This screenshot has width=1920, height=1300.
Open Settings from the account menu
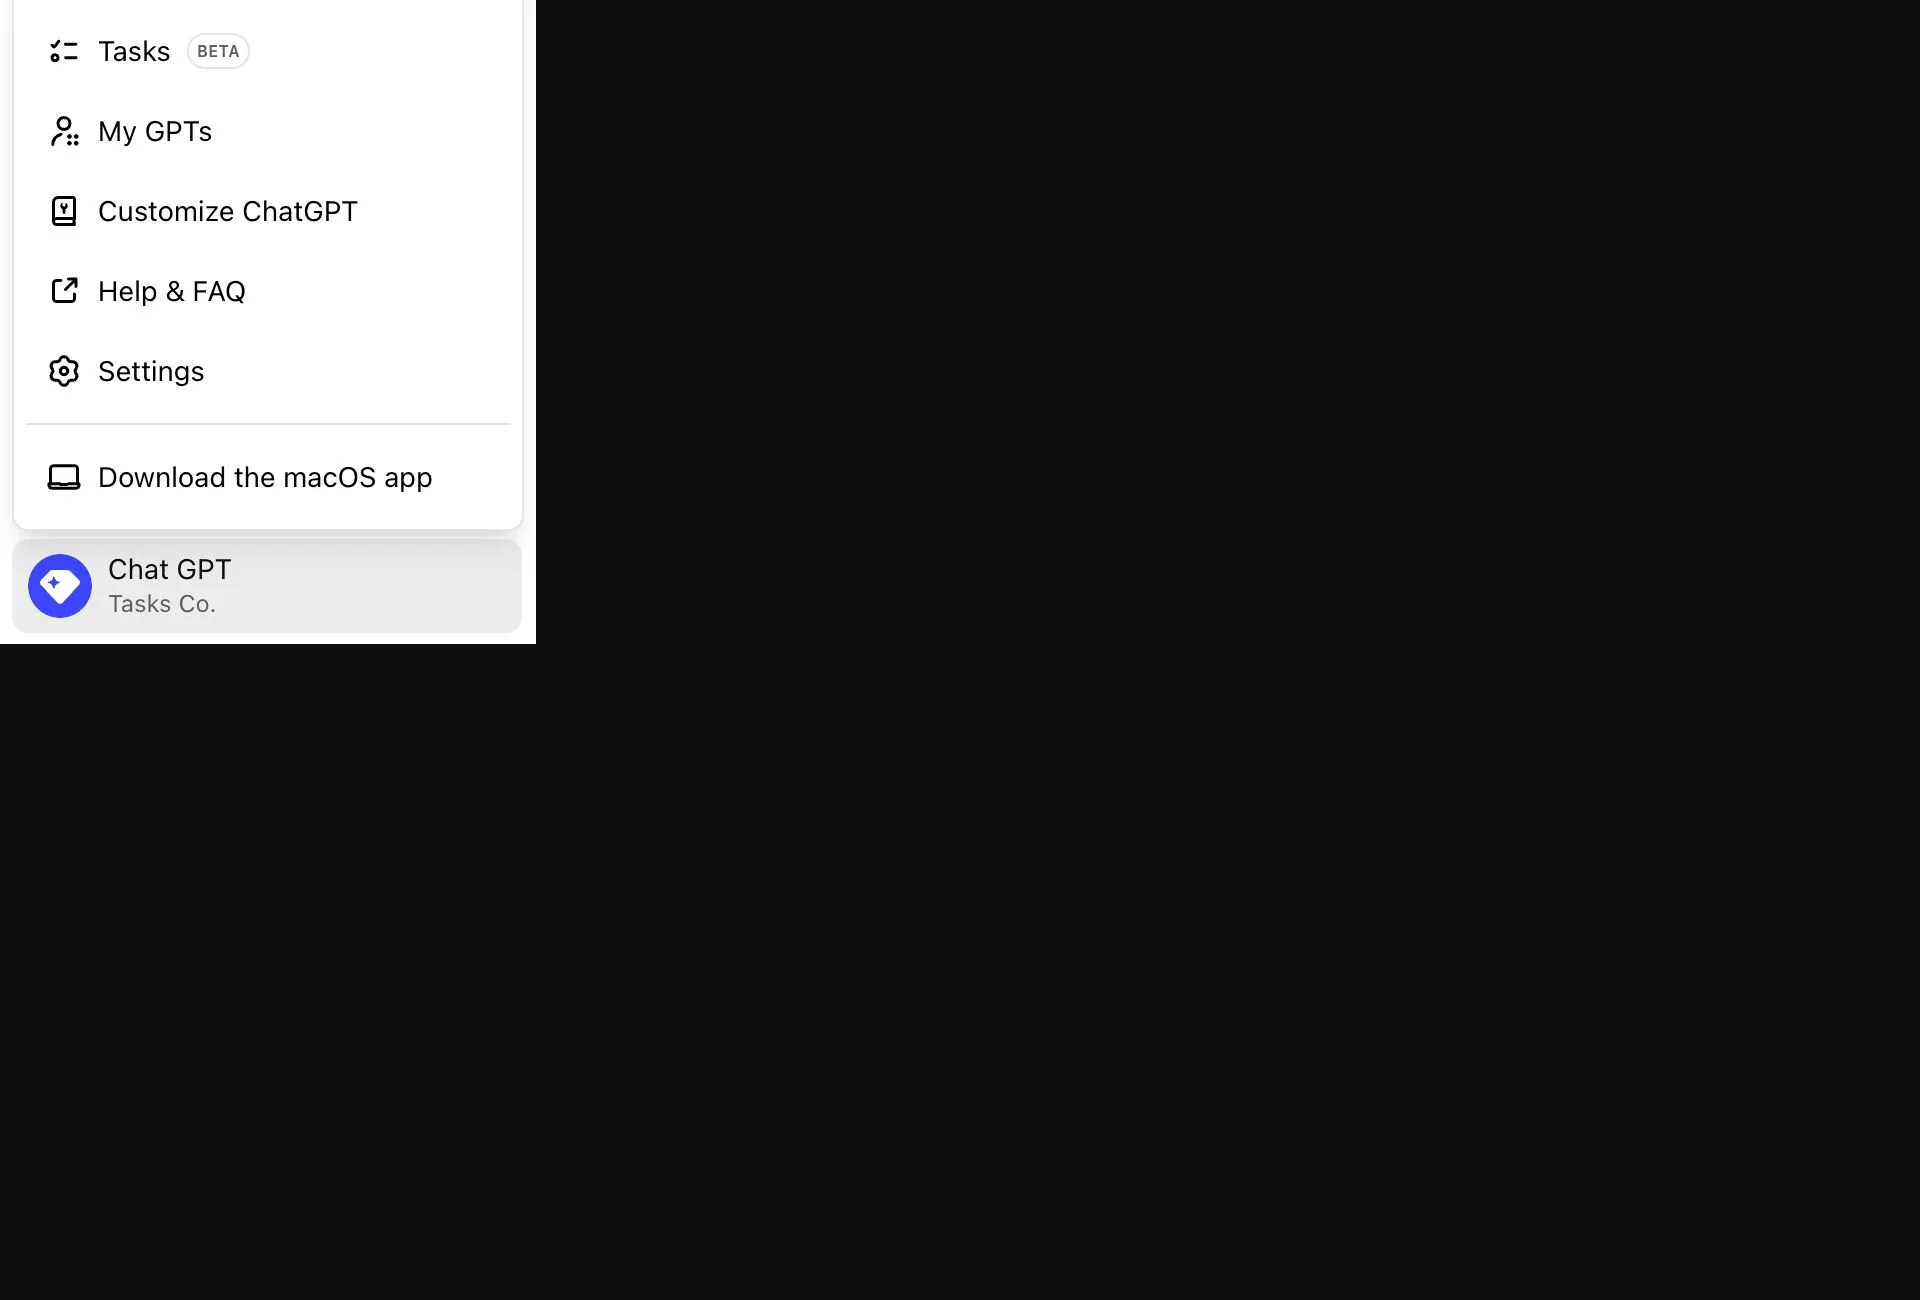click(x=268, y=371)
